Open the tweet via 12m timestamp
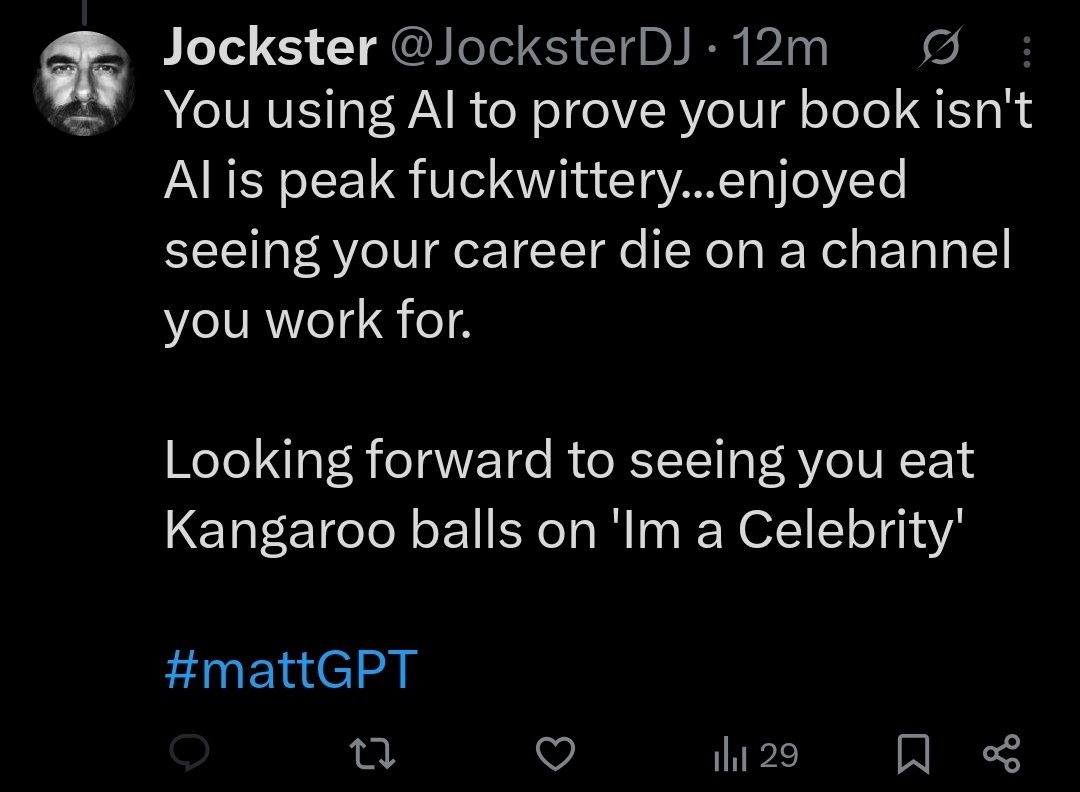 [780, 49]
